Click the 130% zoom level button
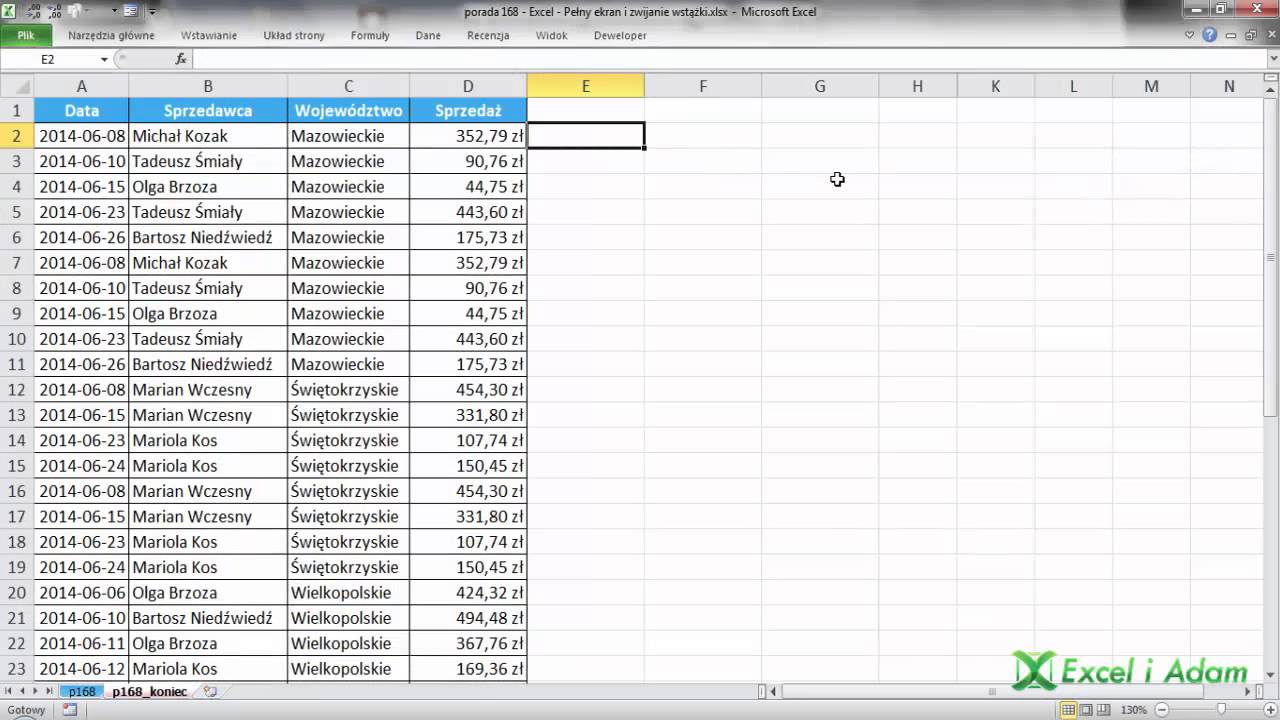This screenshot has width=1280, height=720. [1134, 710]
